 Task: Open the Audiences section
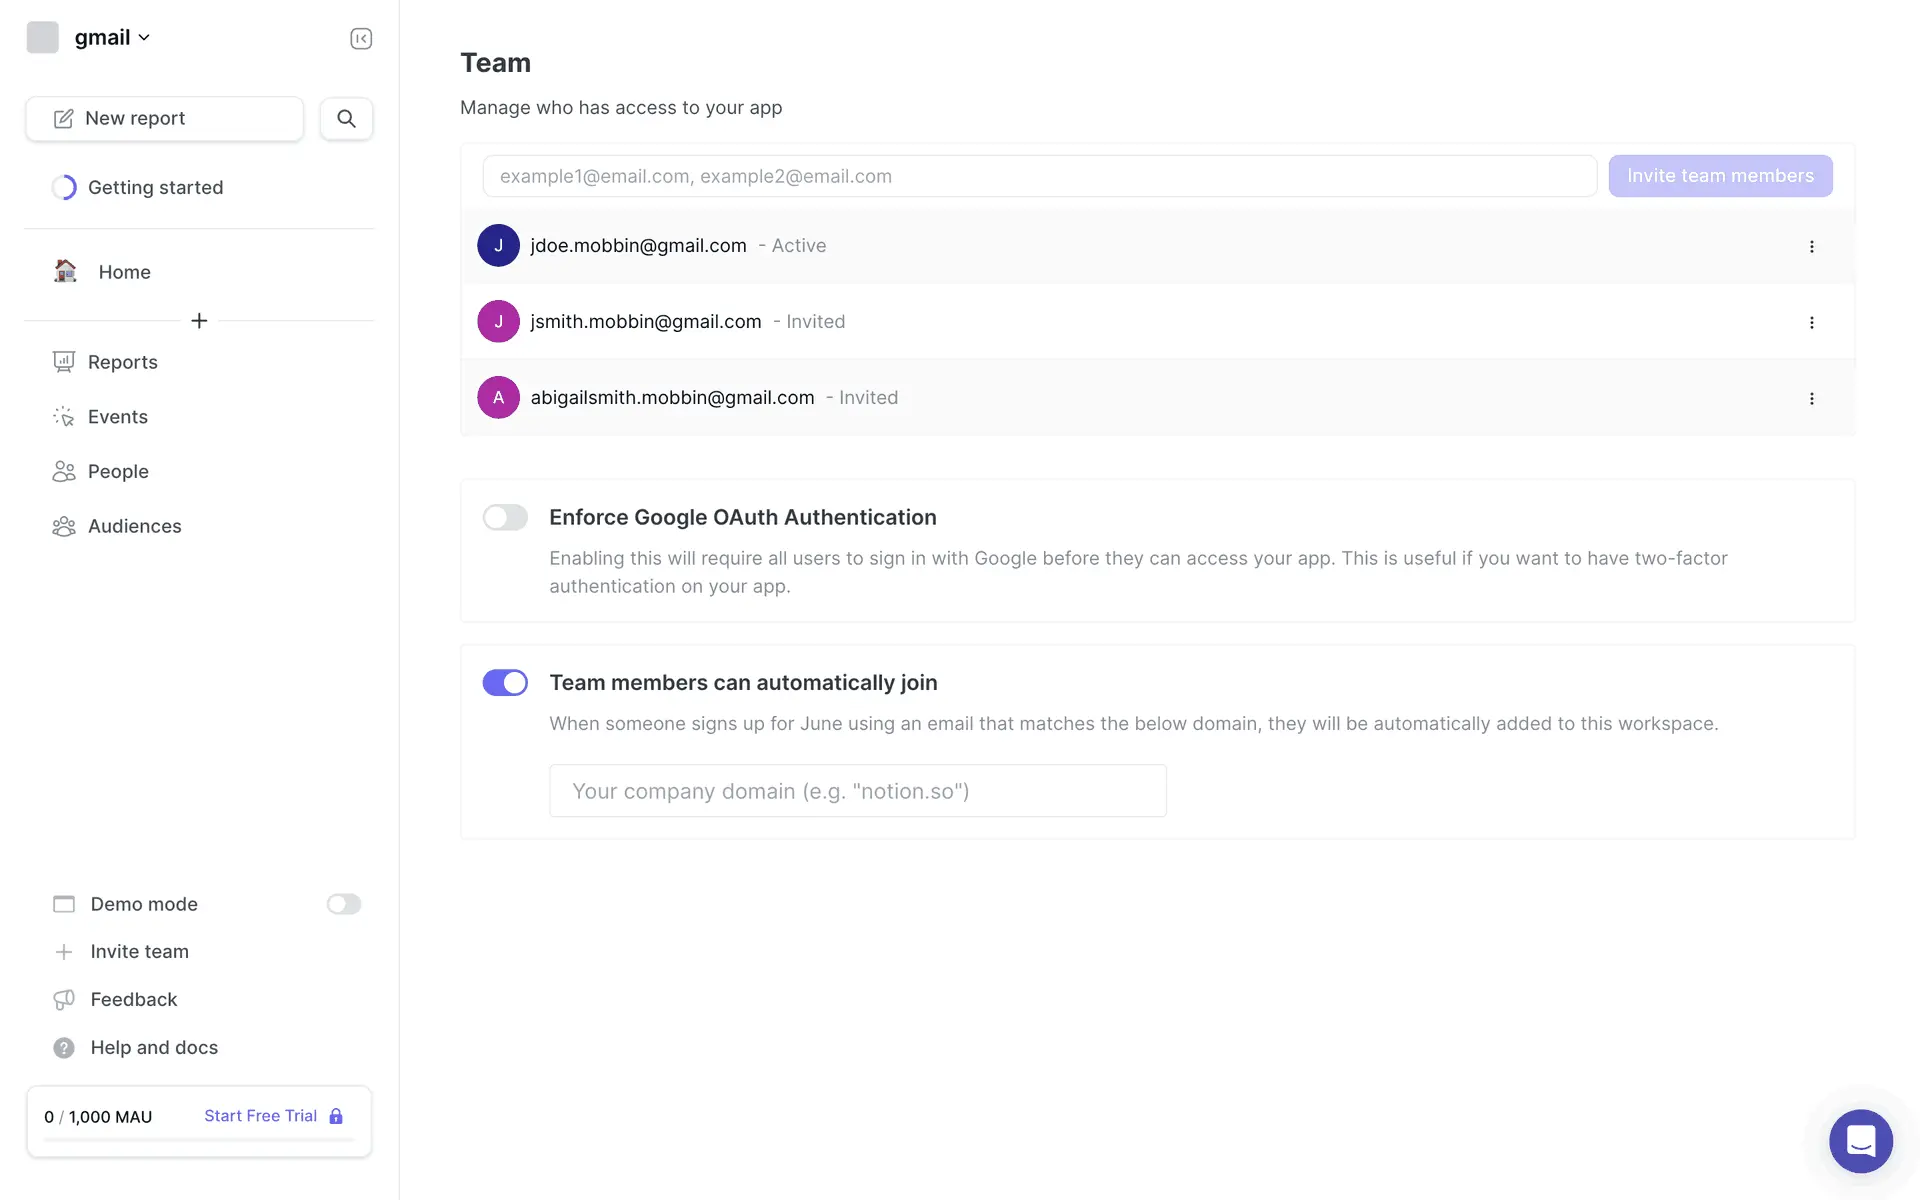tap(134, 526)
